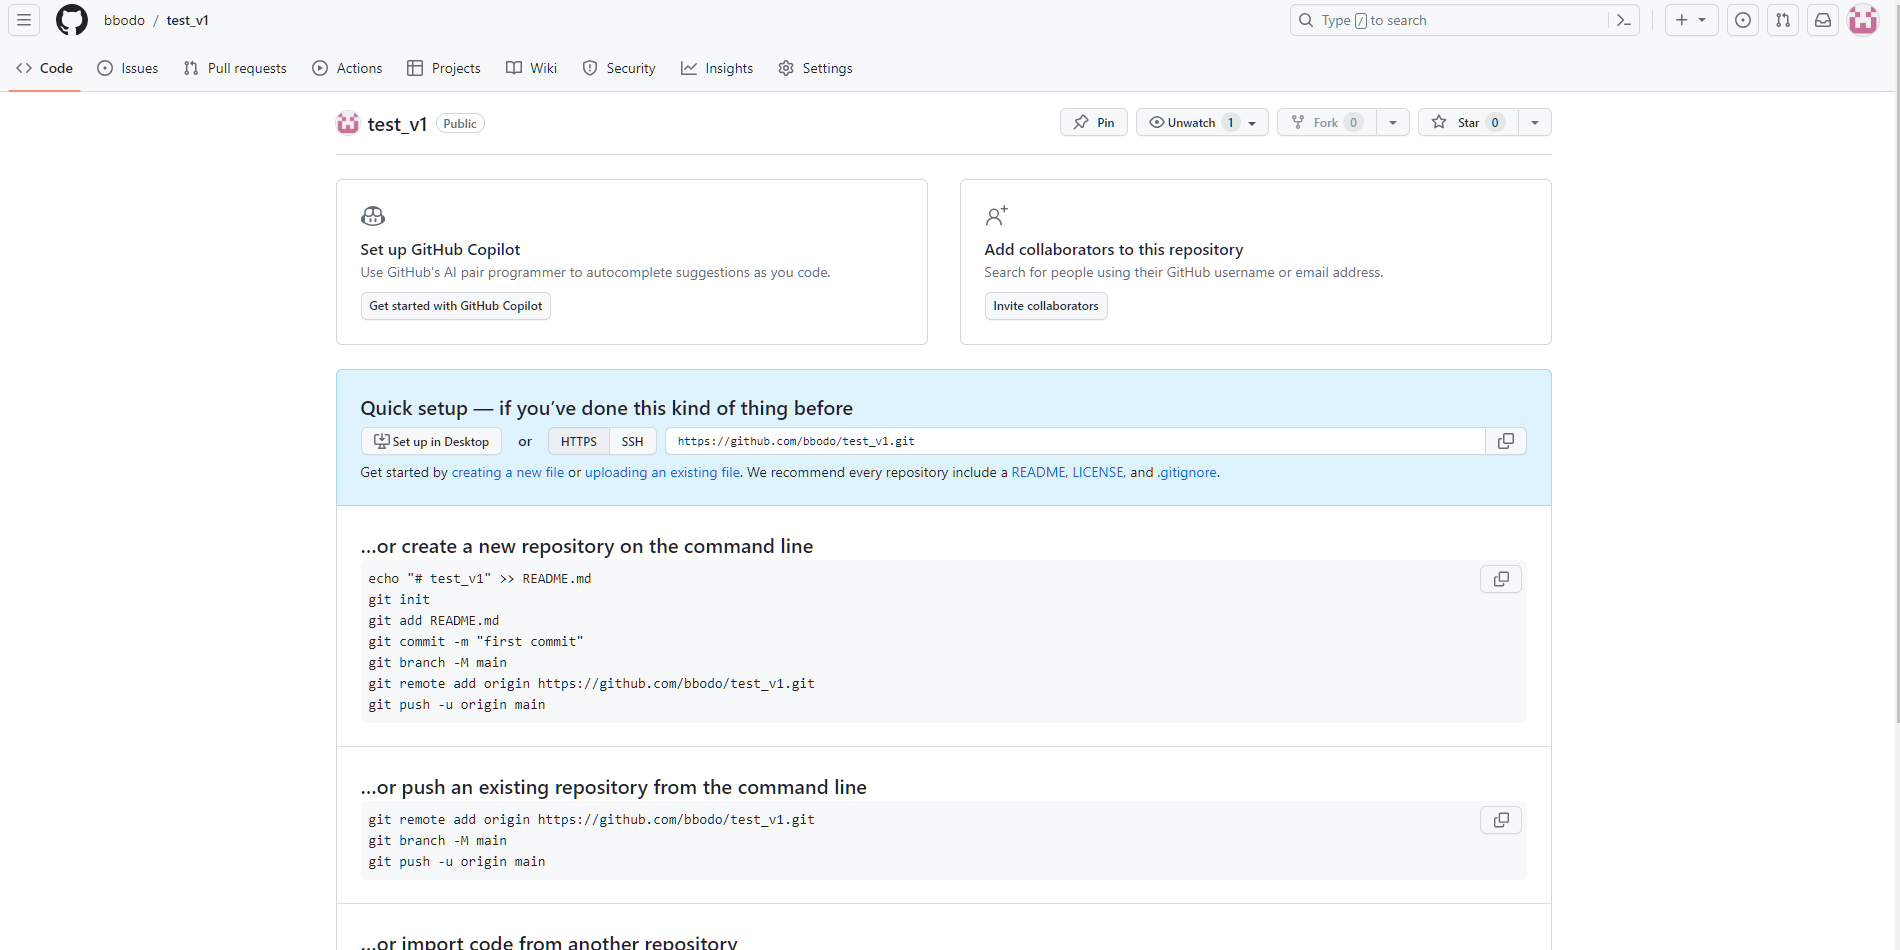
Task: Star the test_v1 repository
Action: point(1468,122)
